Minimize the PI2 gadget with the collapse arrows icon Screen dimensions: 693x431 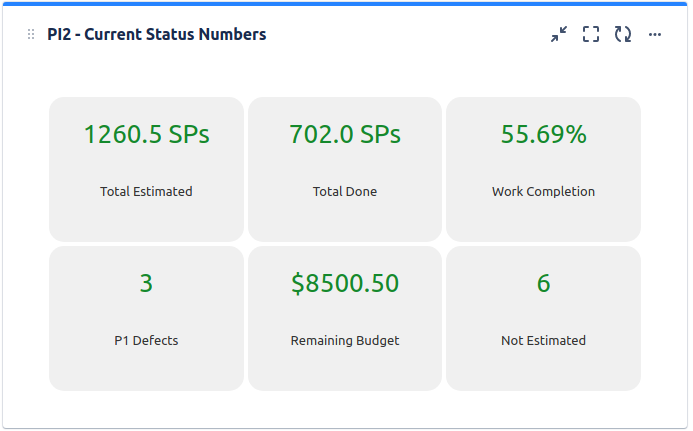click(x=559, y=34)
